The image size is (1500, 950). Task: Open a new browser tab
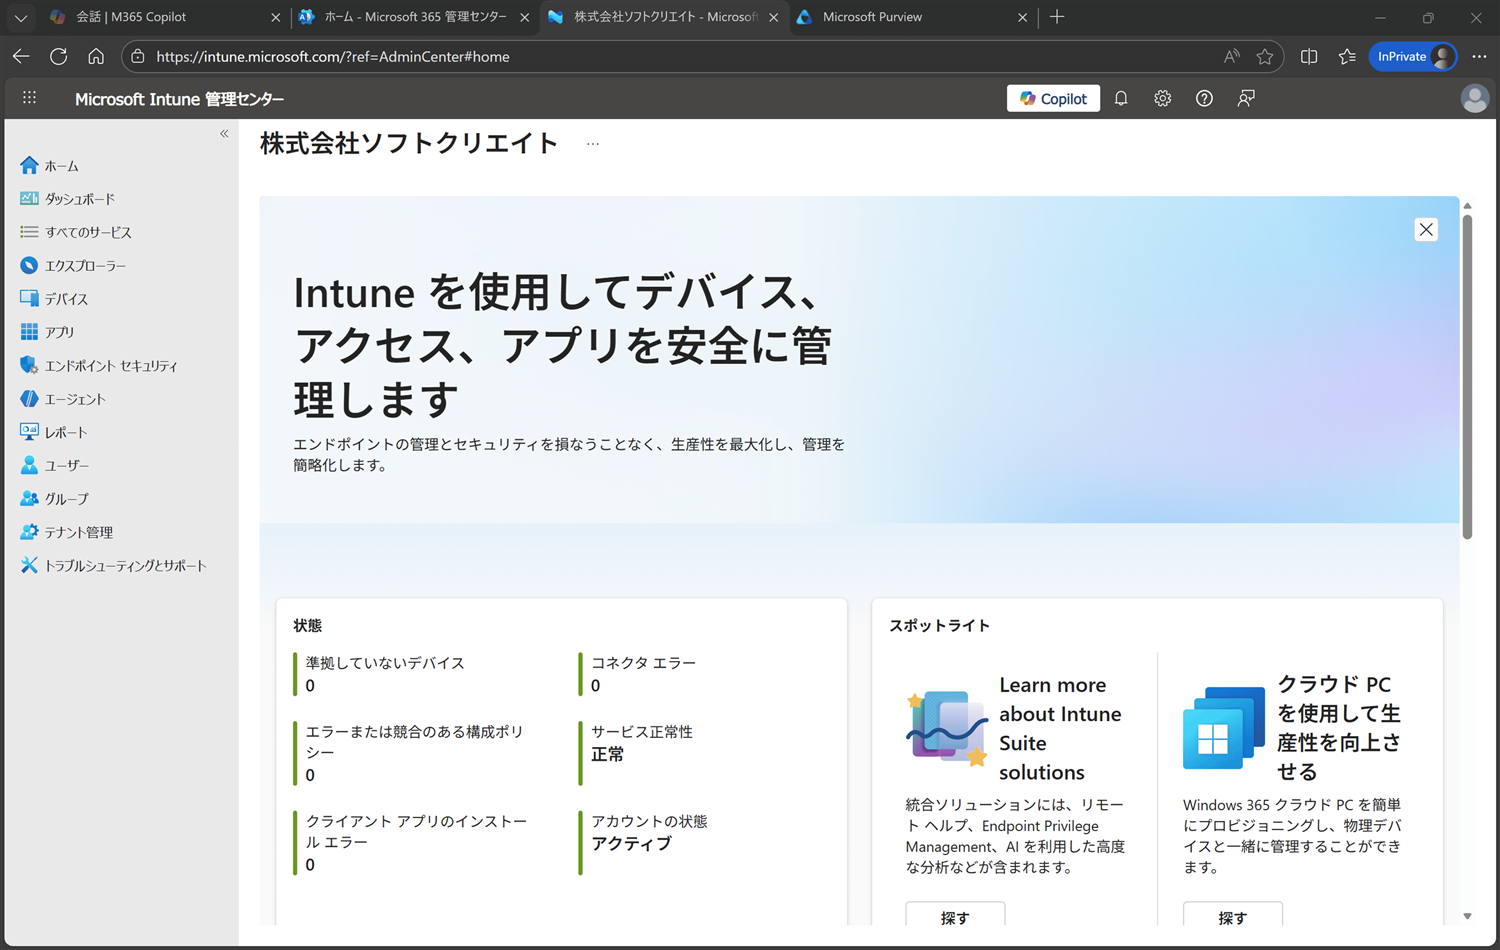[x=1057, y=17]
